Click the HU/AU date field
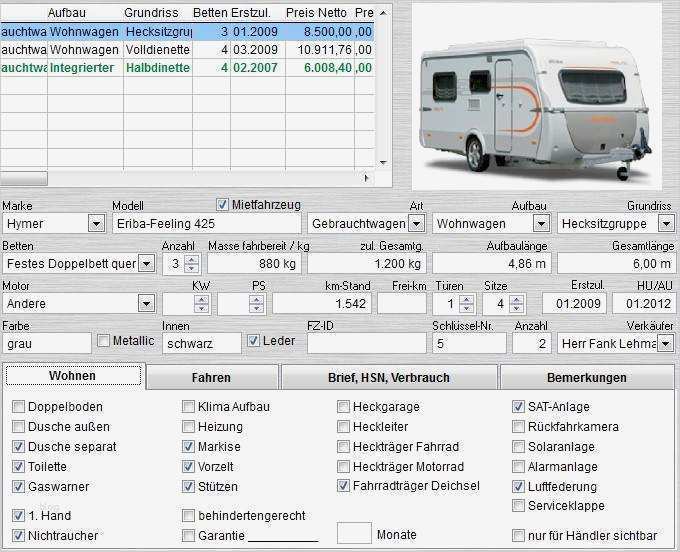The height and width of the screenshot is (552, 680). pos(644,304)
